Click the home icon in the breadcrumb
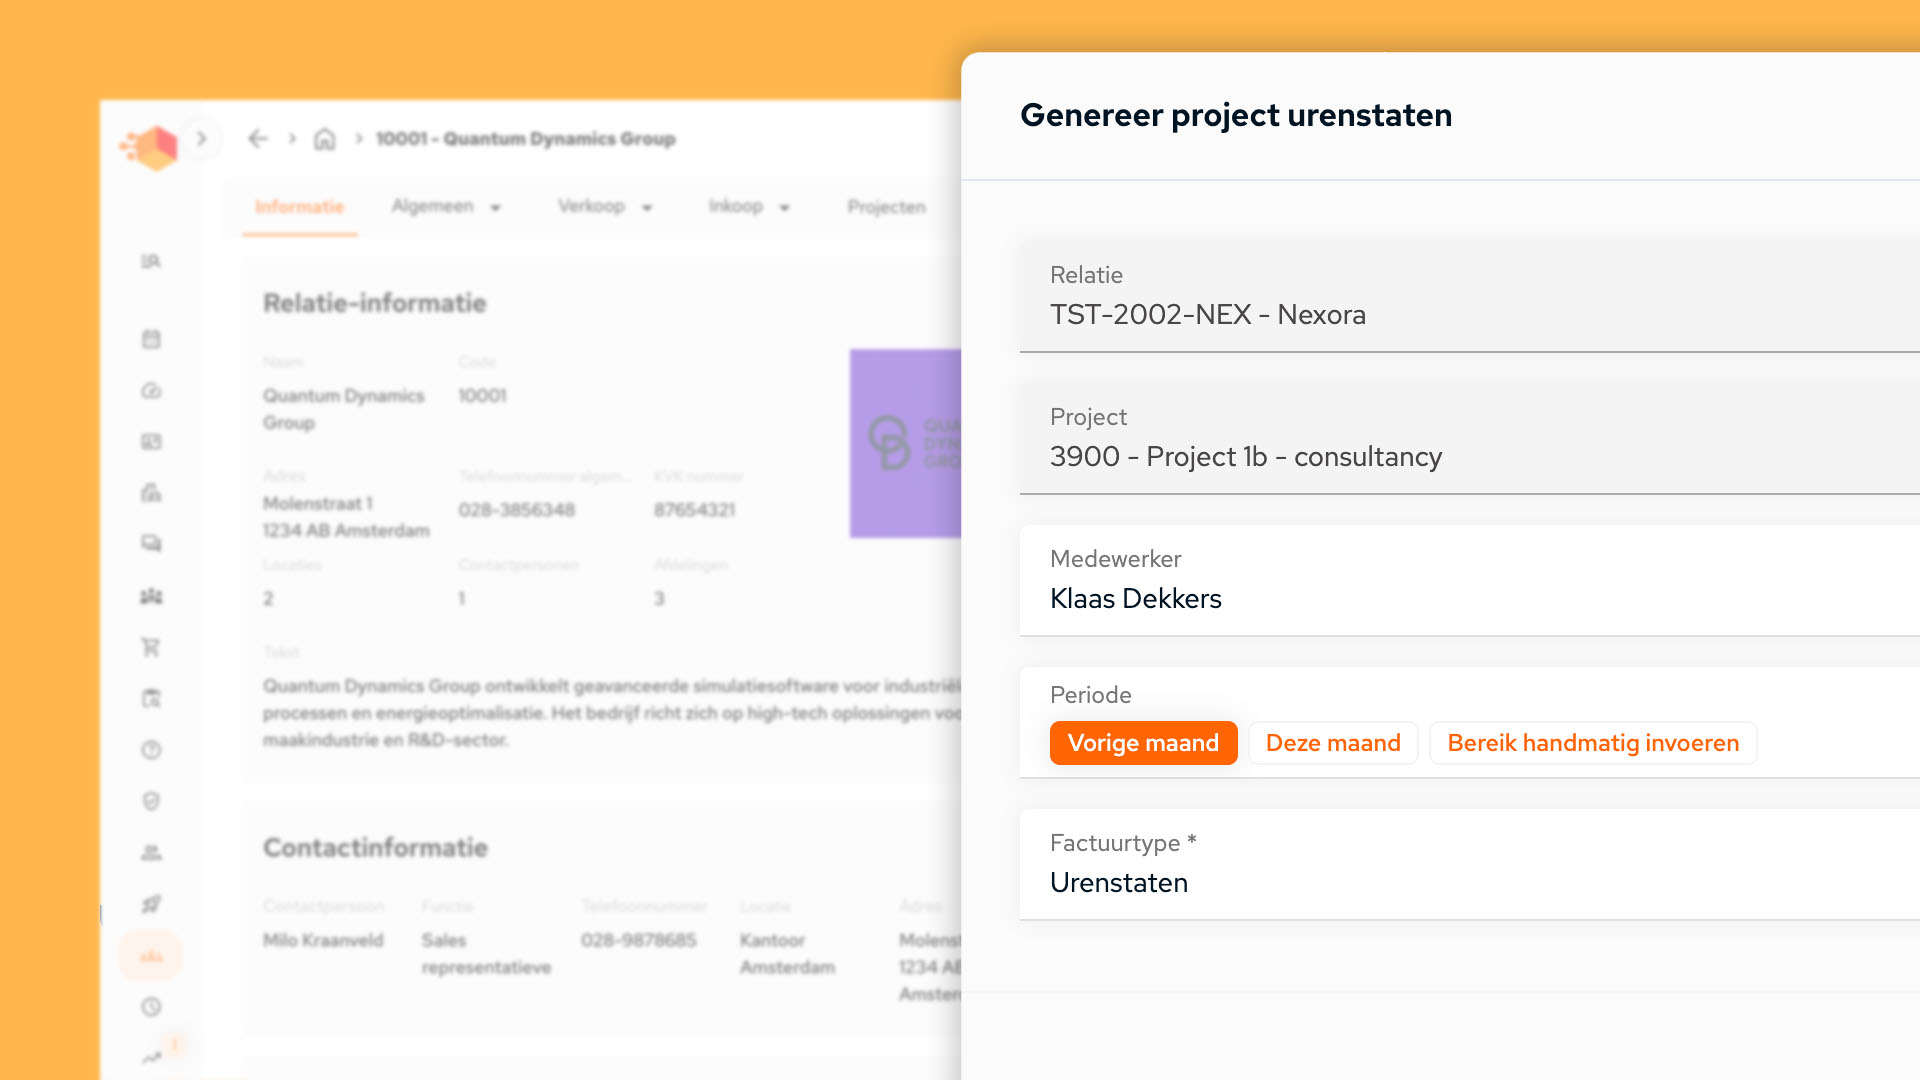The width and height of the screenshot is (1920, 1080). (324, 139)
